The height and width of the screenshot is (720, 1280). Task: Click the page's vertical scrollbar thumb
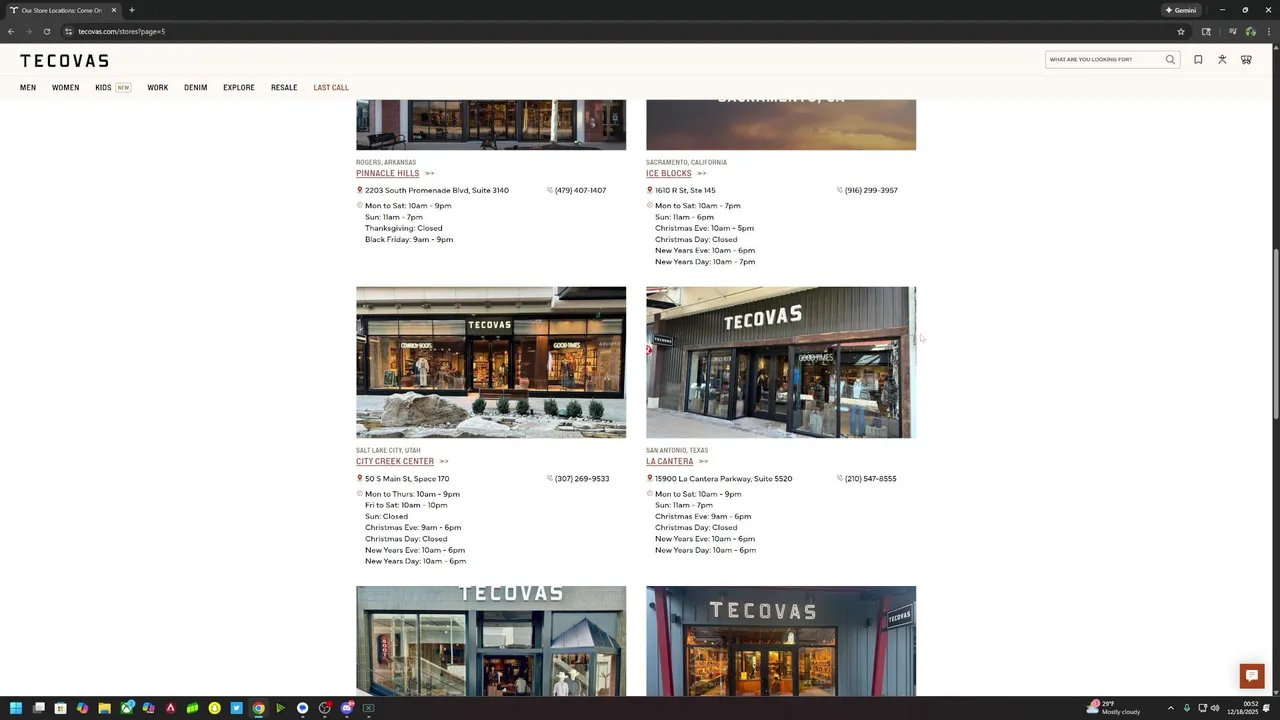click(x=1275, y=333)
